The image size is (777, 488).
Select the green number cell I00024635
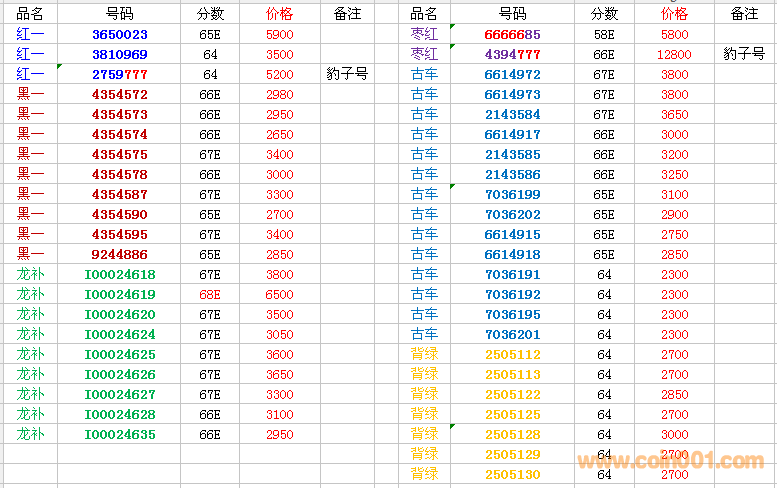(x=119, y=434)
